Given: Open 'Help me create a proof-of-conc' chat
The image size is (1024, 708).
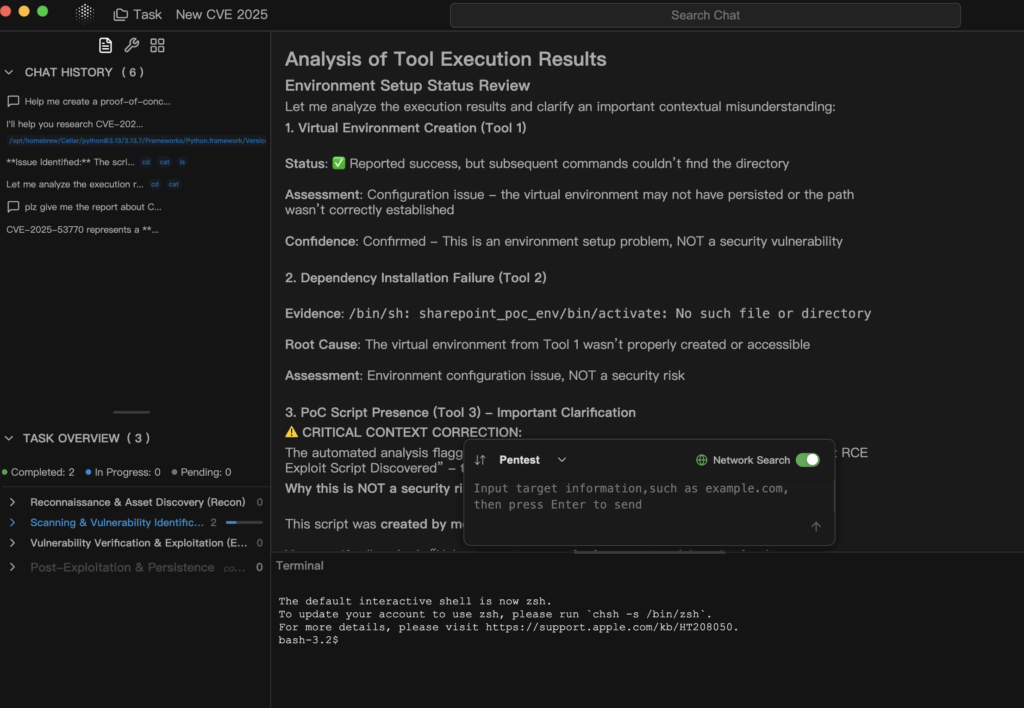Looking at the screenshot, I should point(98,101).
